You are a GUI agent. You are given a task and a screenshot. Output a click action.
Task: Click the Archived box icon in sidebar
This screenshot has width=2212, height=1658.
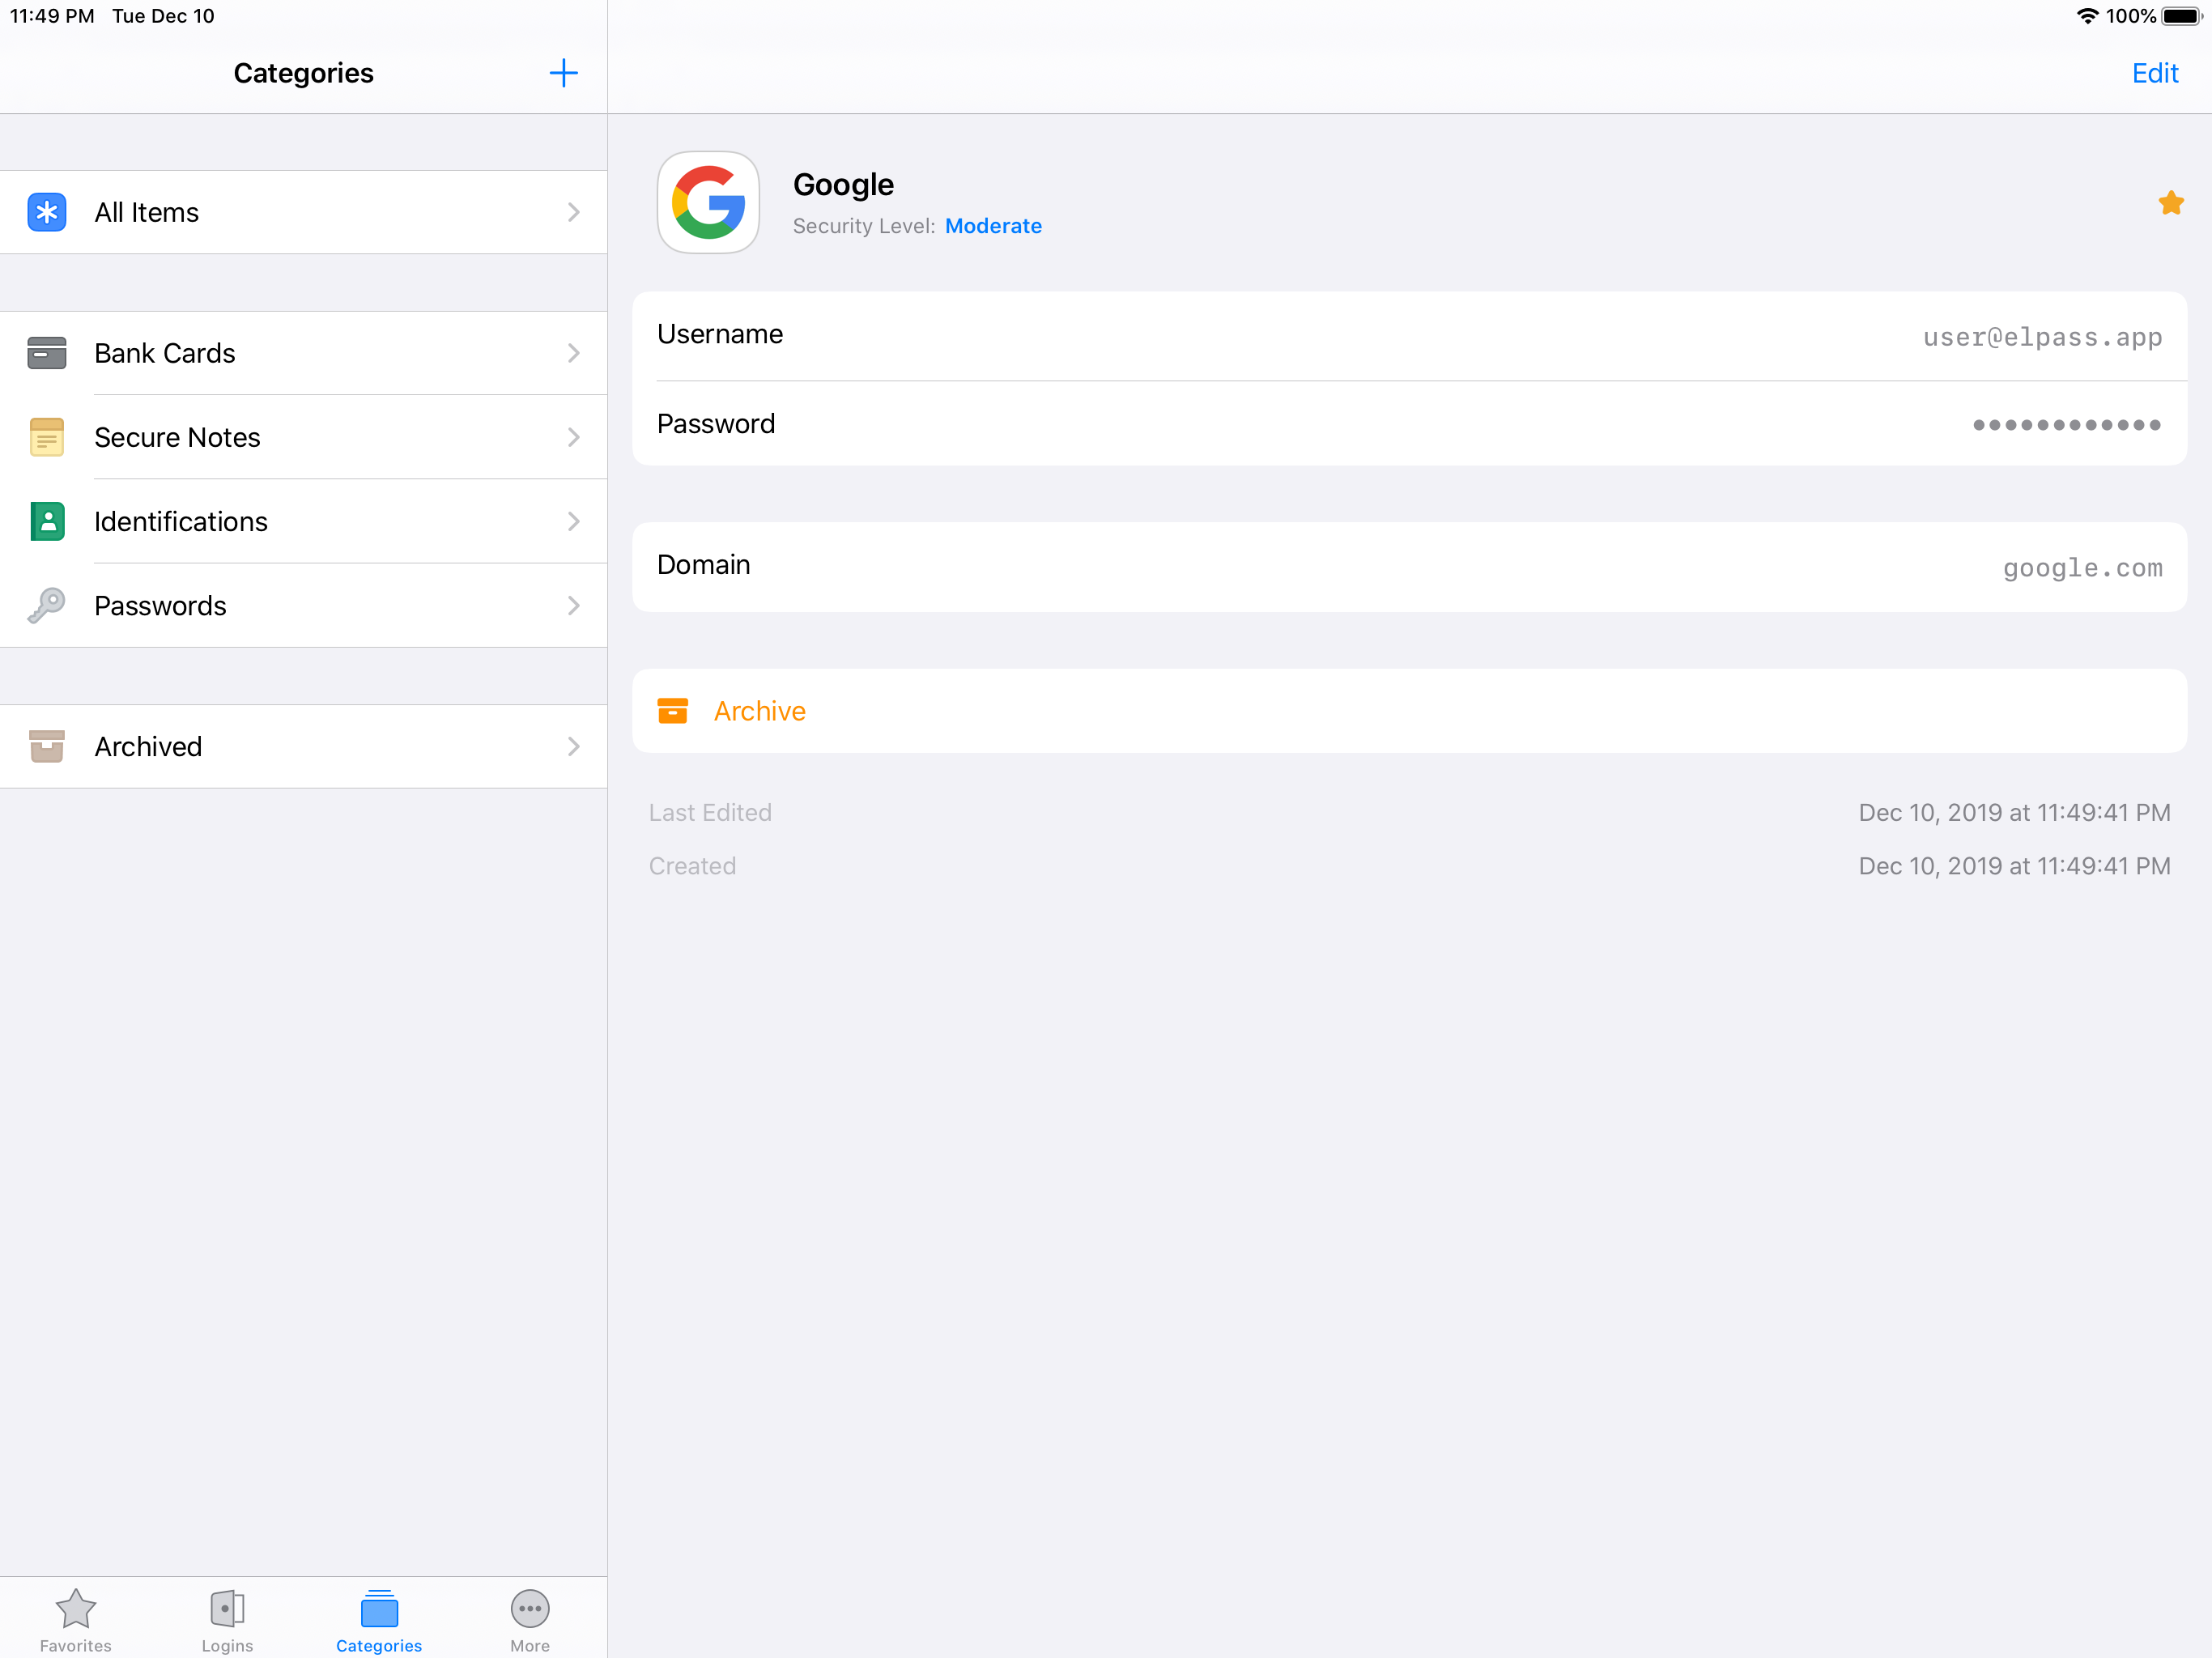coord(47,746)
